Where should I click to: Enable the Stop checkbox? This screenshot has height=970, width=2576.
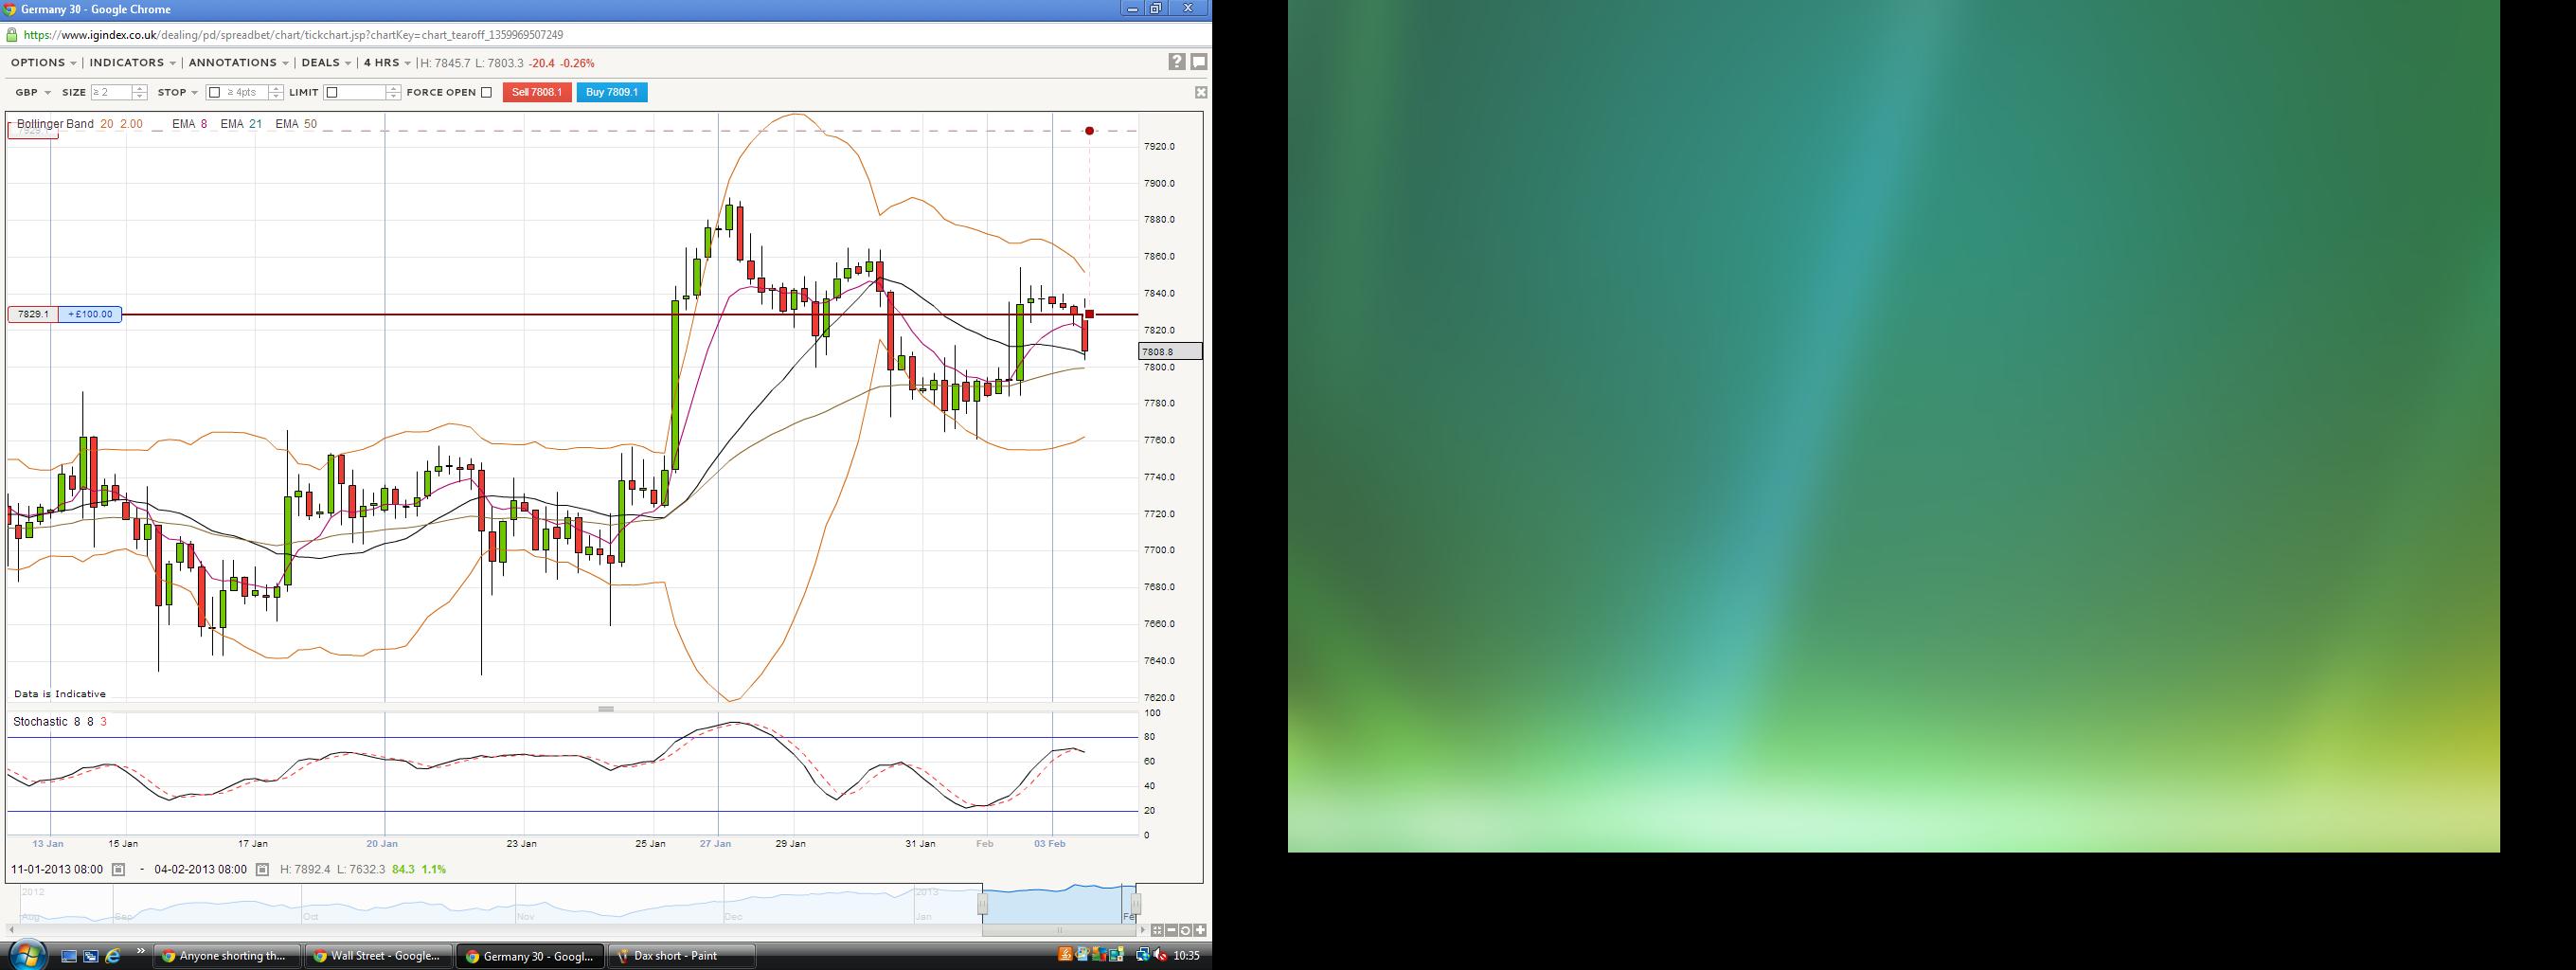tap(214, 93)
